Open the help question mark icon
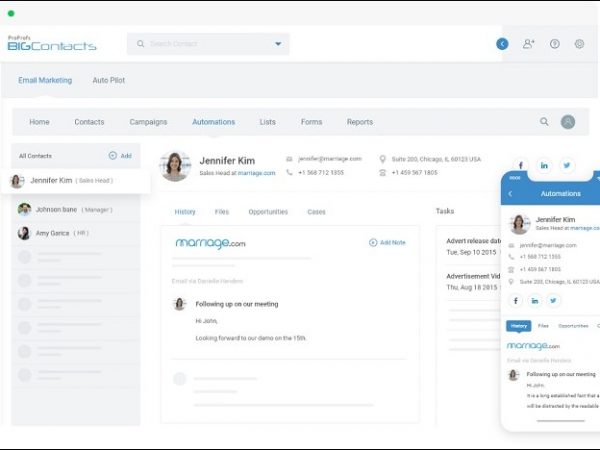Image resolution: width=600 pixels, height=450 pixels. click(554, 44)
